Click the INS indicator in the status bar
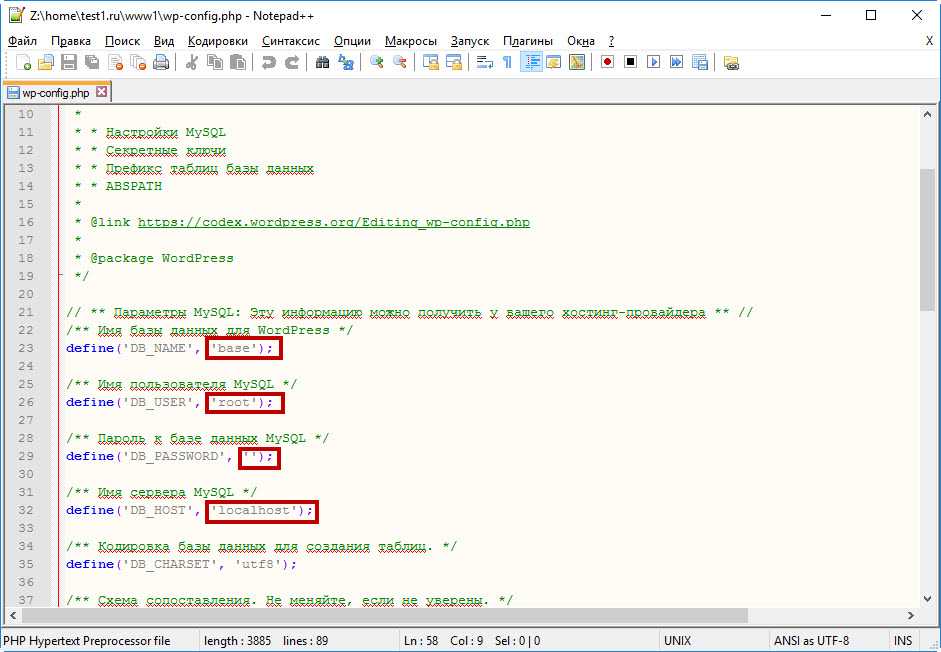Image resolution: width=941 pixels, height=652 pixels. point(903,641)
